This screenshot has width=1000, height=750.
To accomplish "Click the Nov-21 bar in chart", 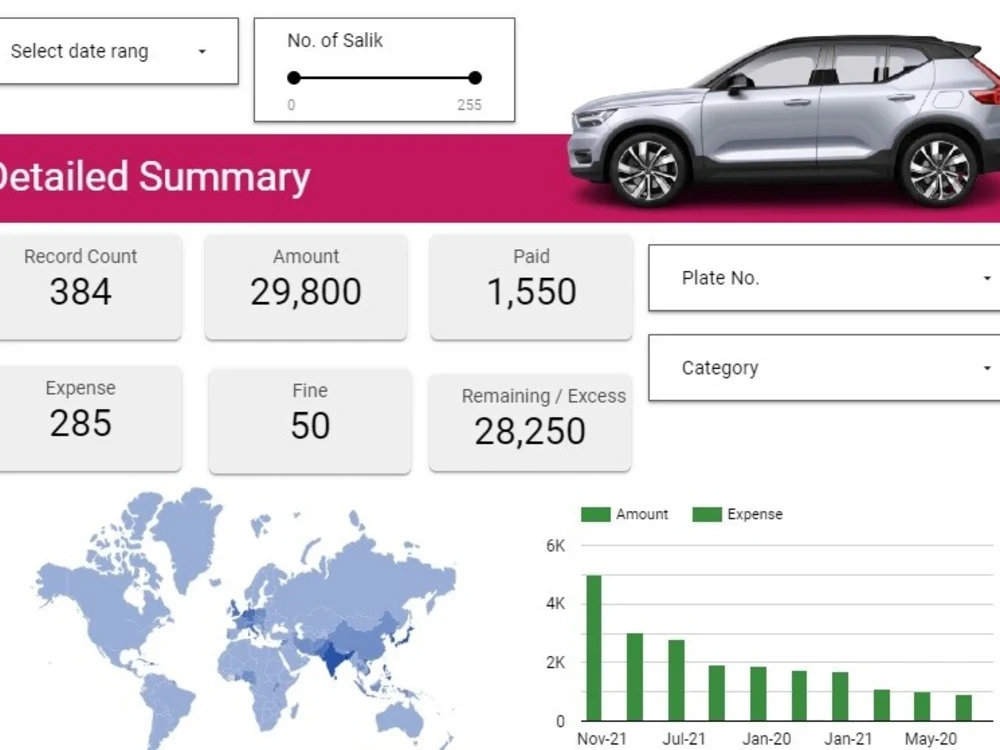I will 594,648.
